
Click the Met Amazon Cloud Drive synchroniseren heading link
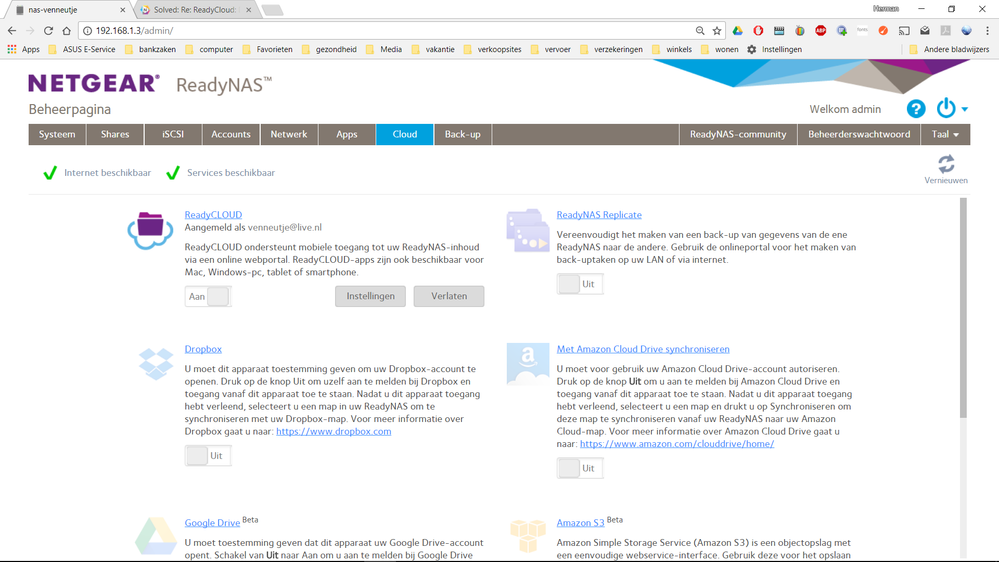point(643,349)
